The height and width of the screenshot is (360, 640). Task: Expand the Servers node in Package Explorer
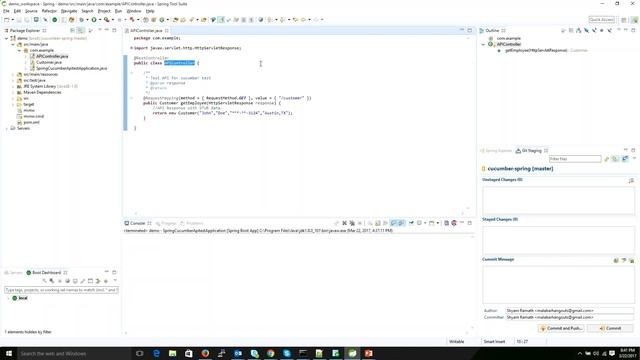coord(7,129)
